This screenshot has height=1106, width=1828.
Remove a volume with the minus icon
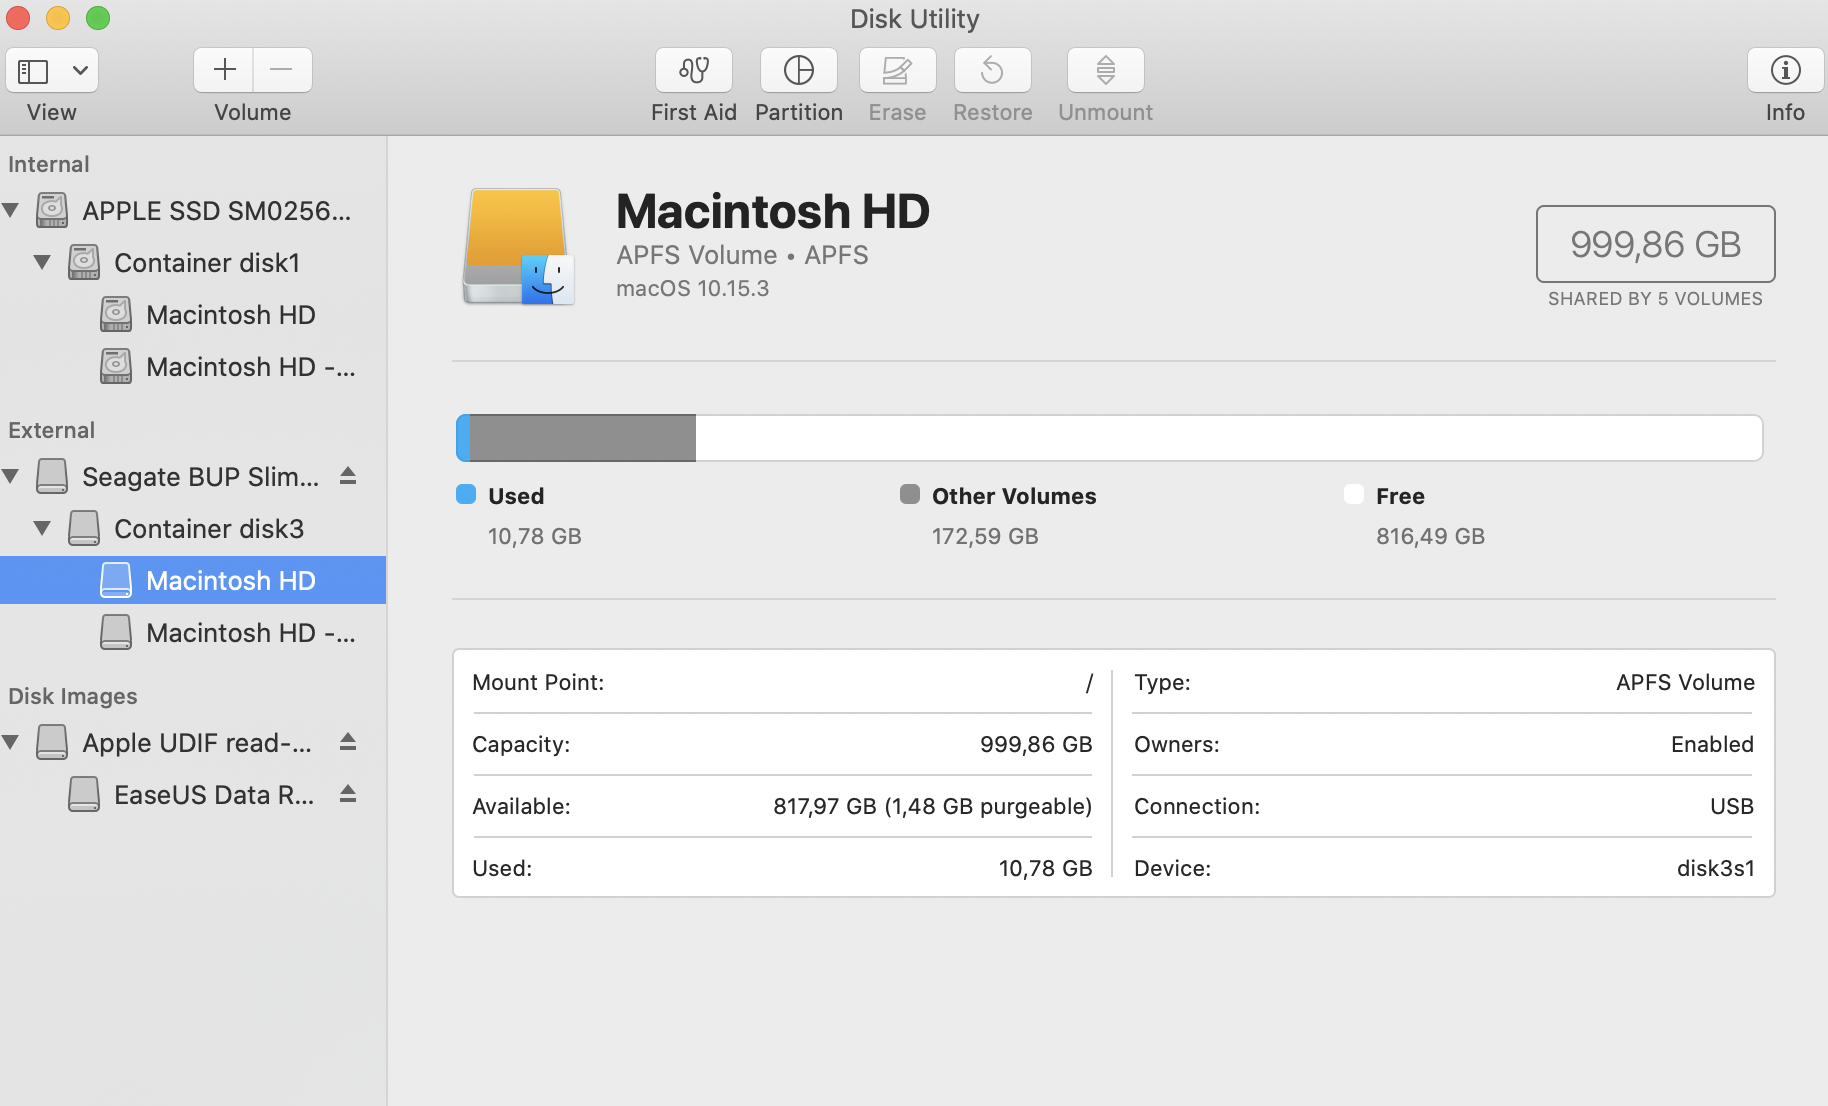click(282, 70)
